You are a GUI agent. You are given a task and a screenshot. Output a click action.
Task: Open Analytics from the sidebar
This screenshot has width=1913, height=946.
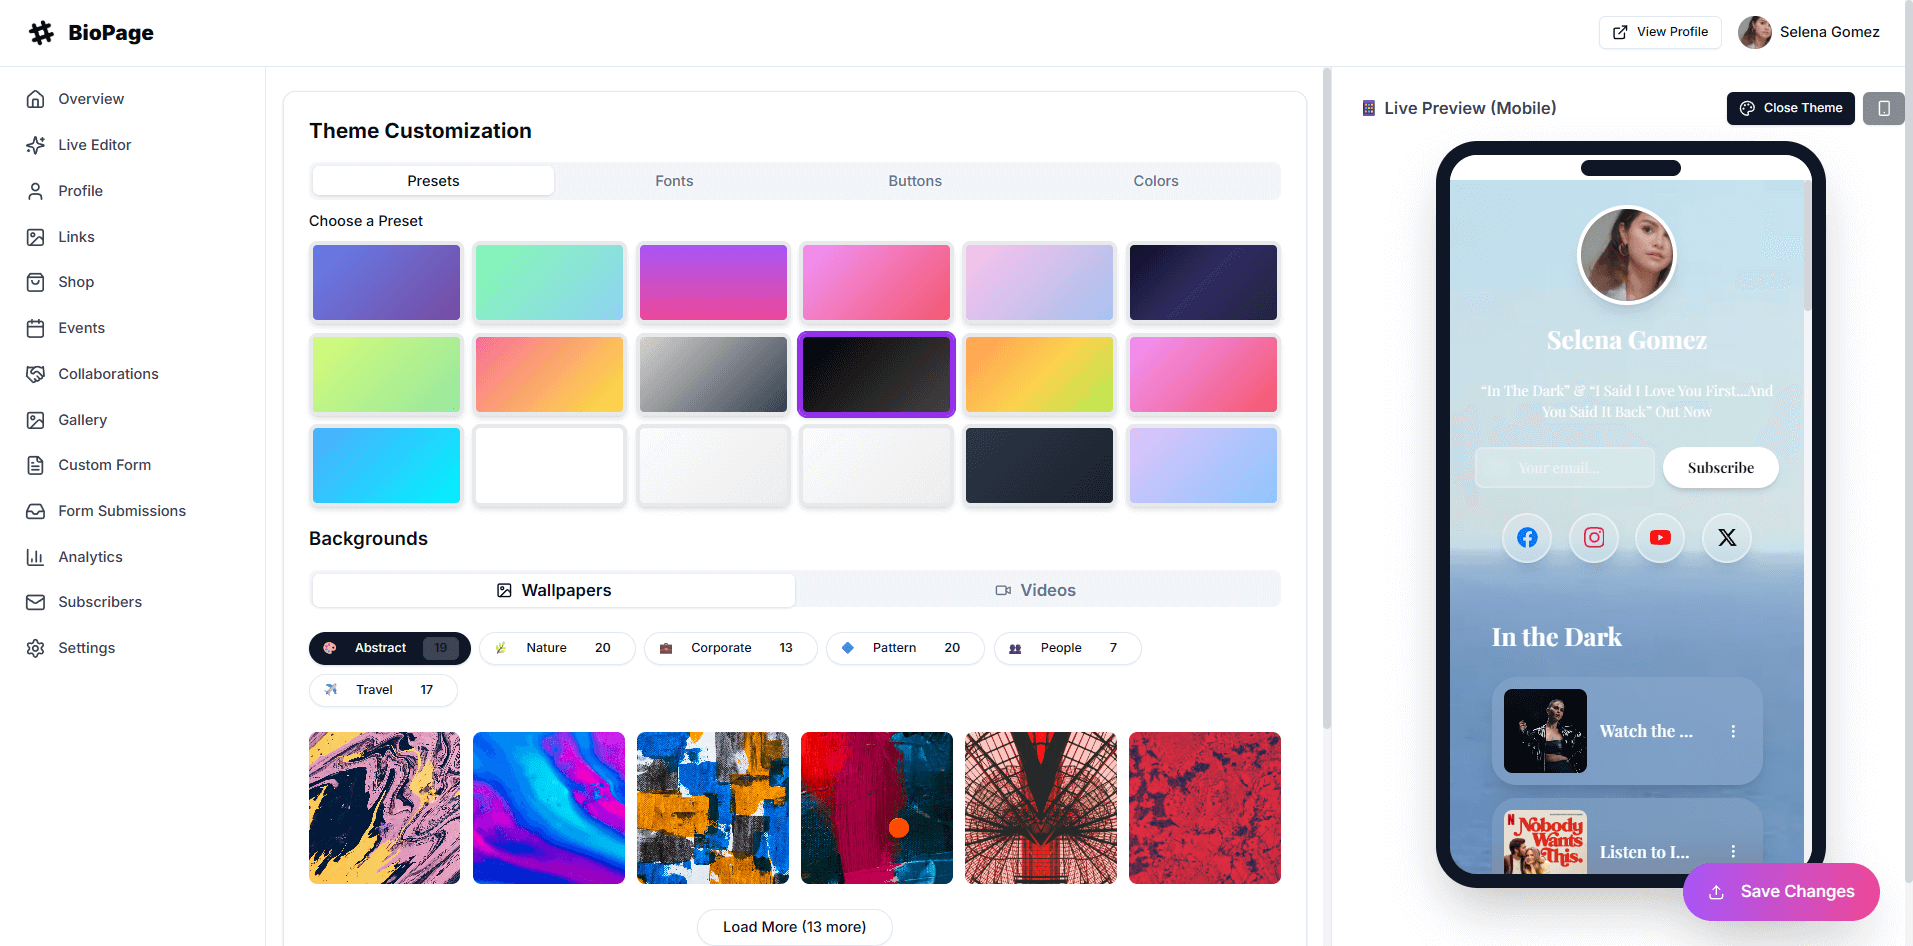[x=90, y=557]
